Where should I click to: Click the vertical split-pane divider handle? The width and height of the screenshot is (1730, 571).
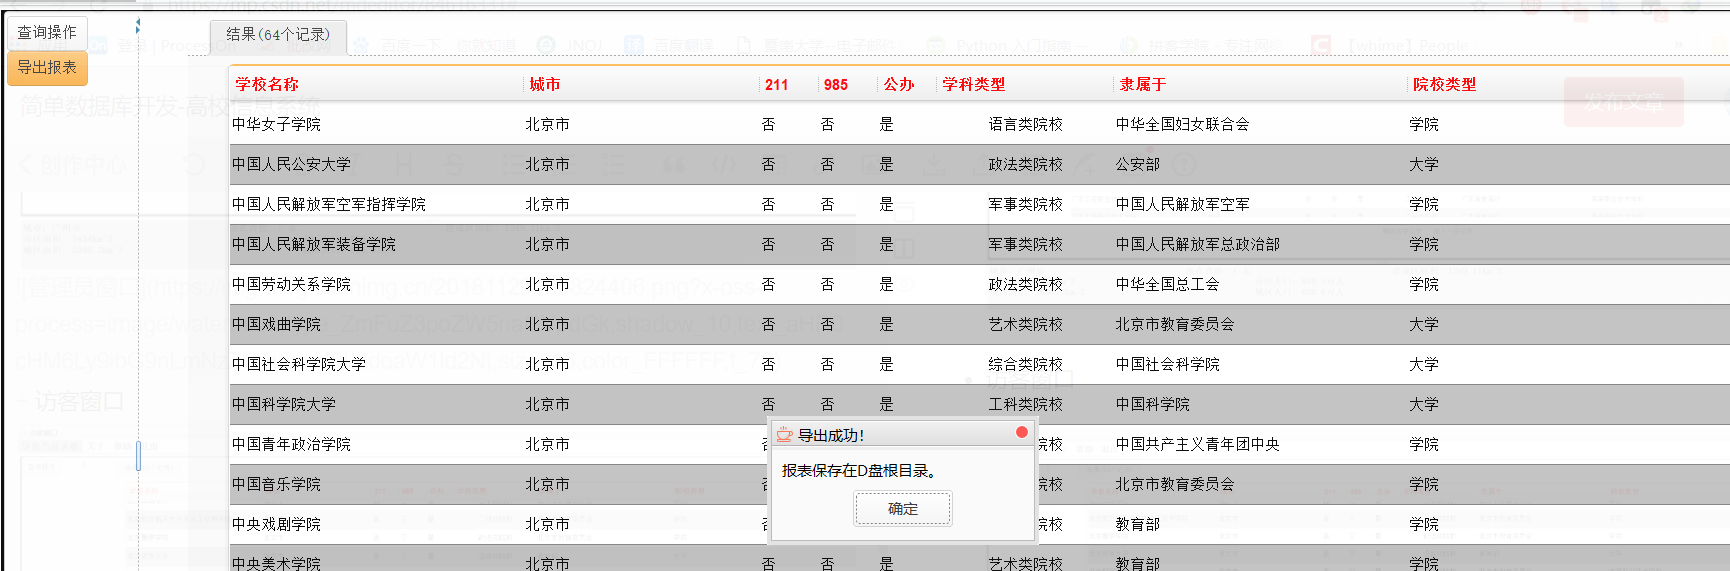138,456
